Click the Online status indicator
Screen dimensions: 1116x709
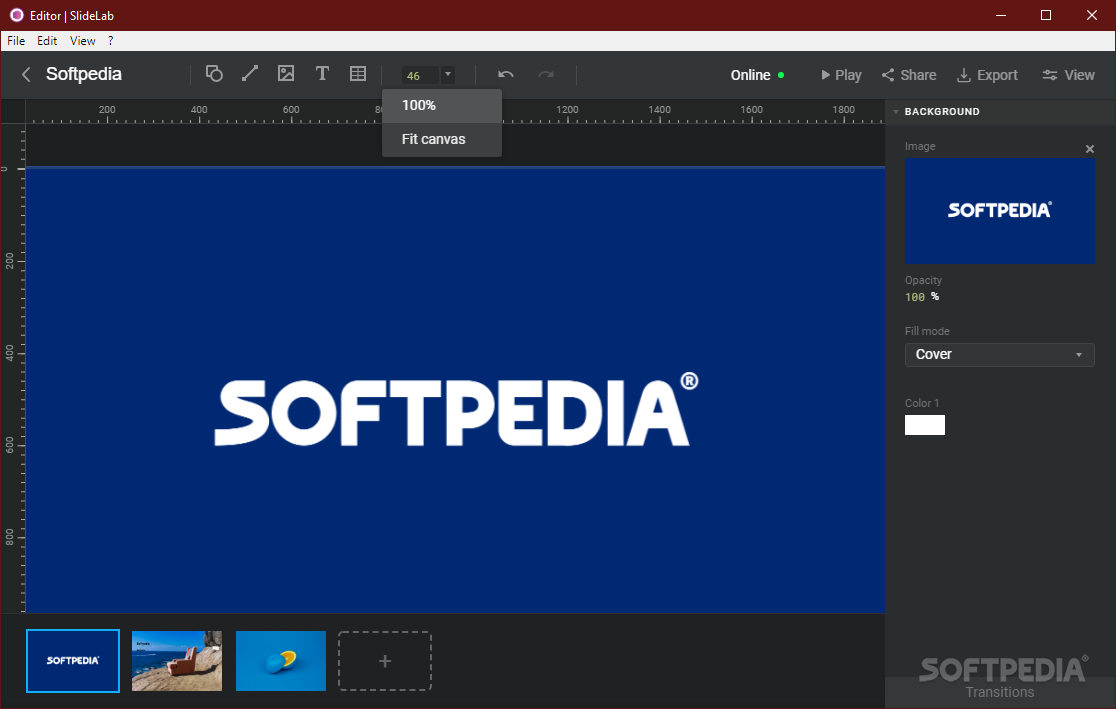[x=757, y=75]
